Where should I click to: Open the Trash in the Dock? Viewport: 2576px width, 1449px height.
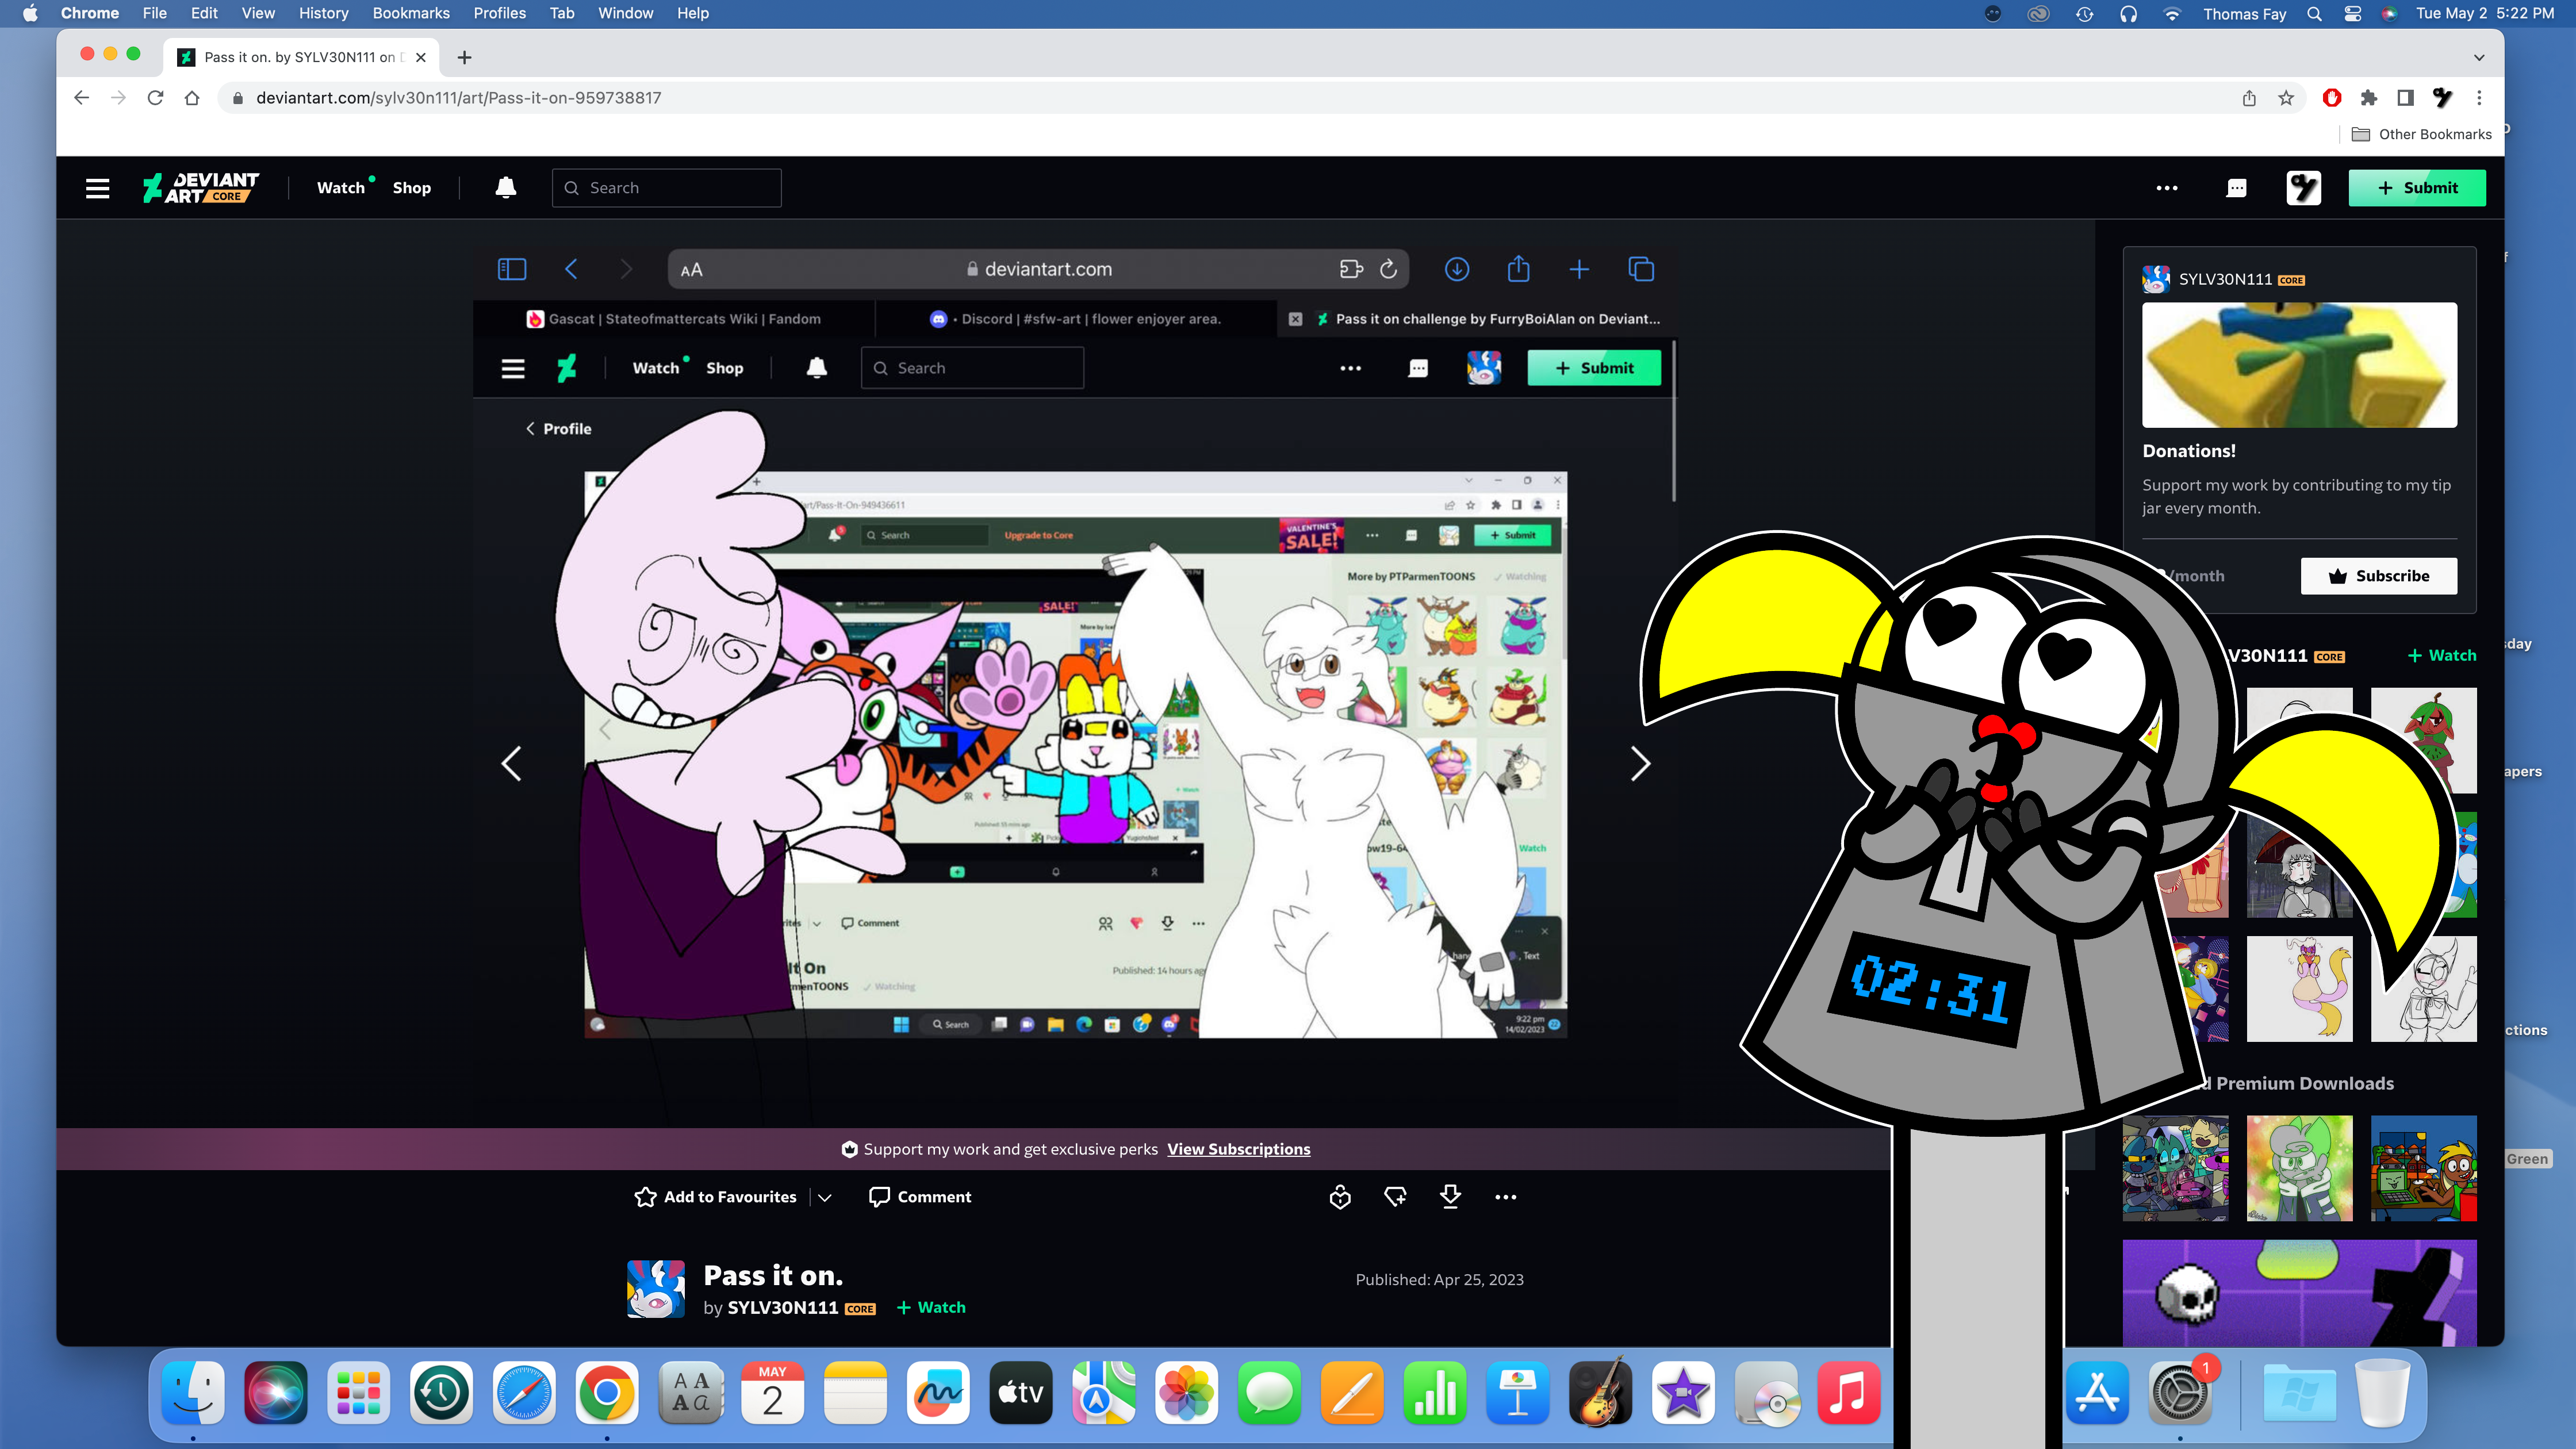(2382, 1393)
